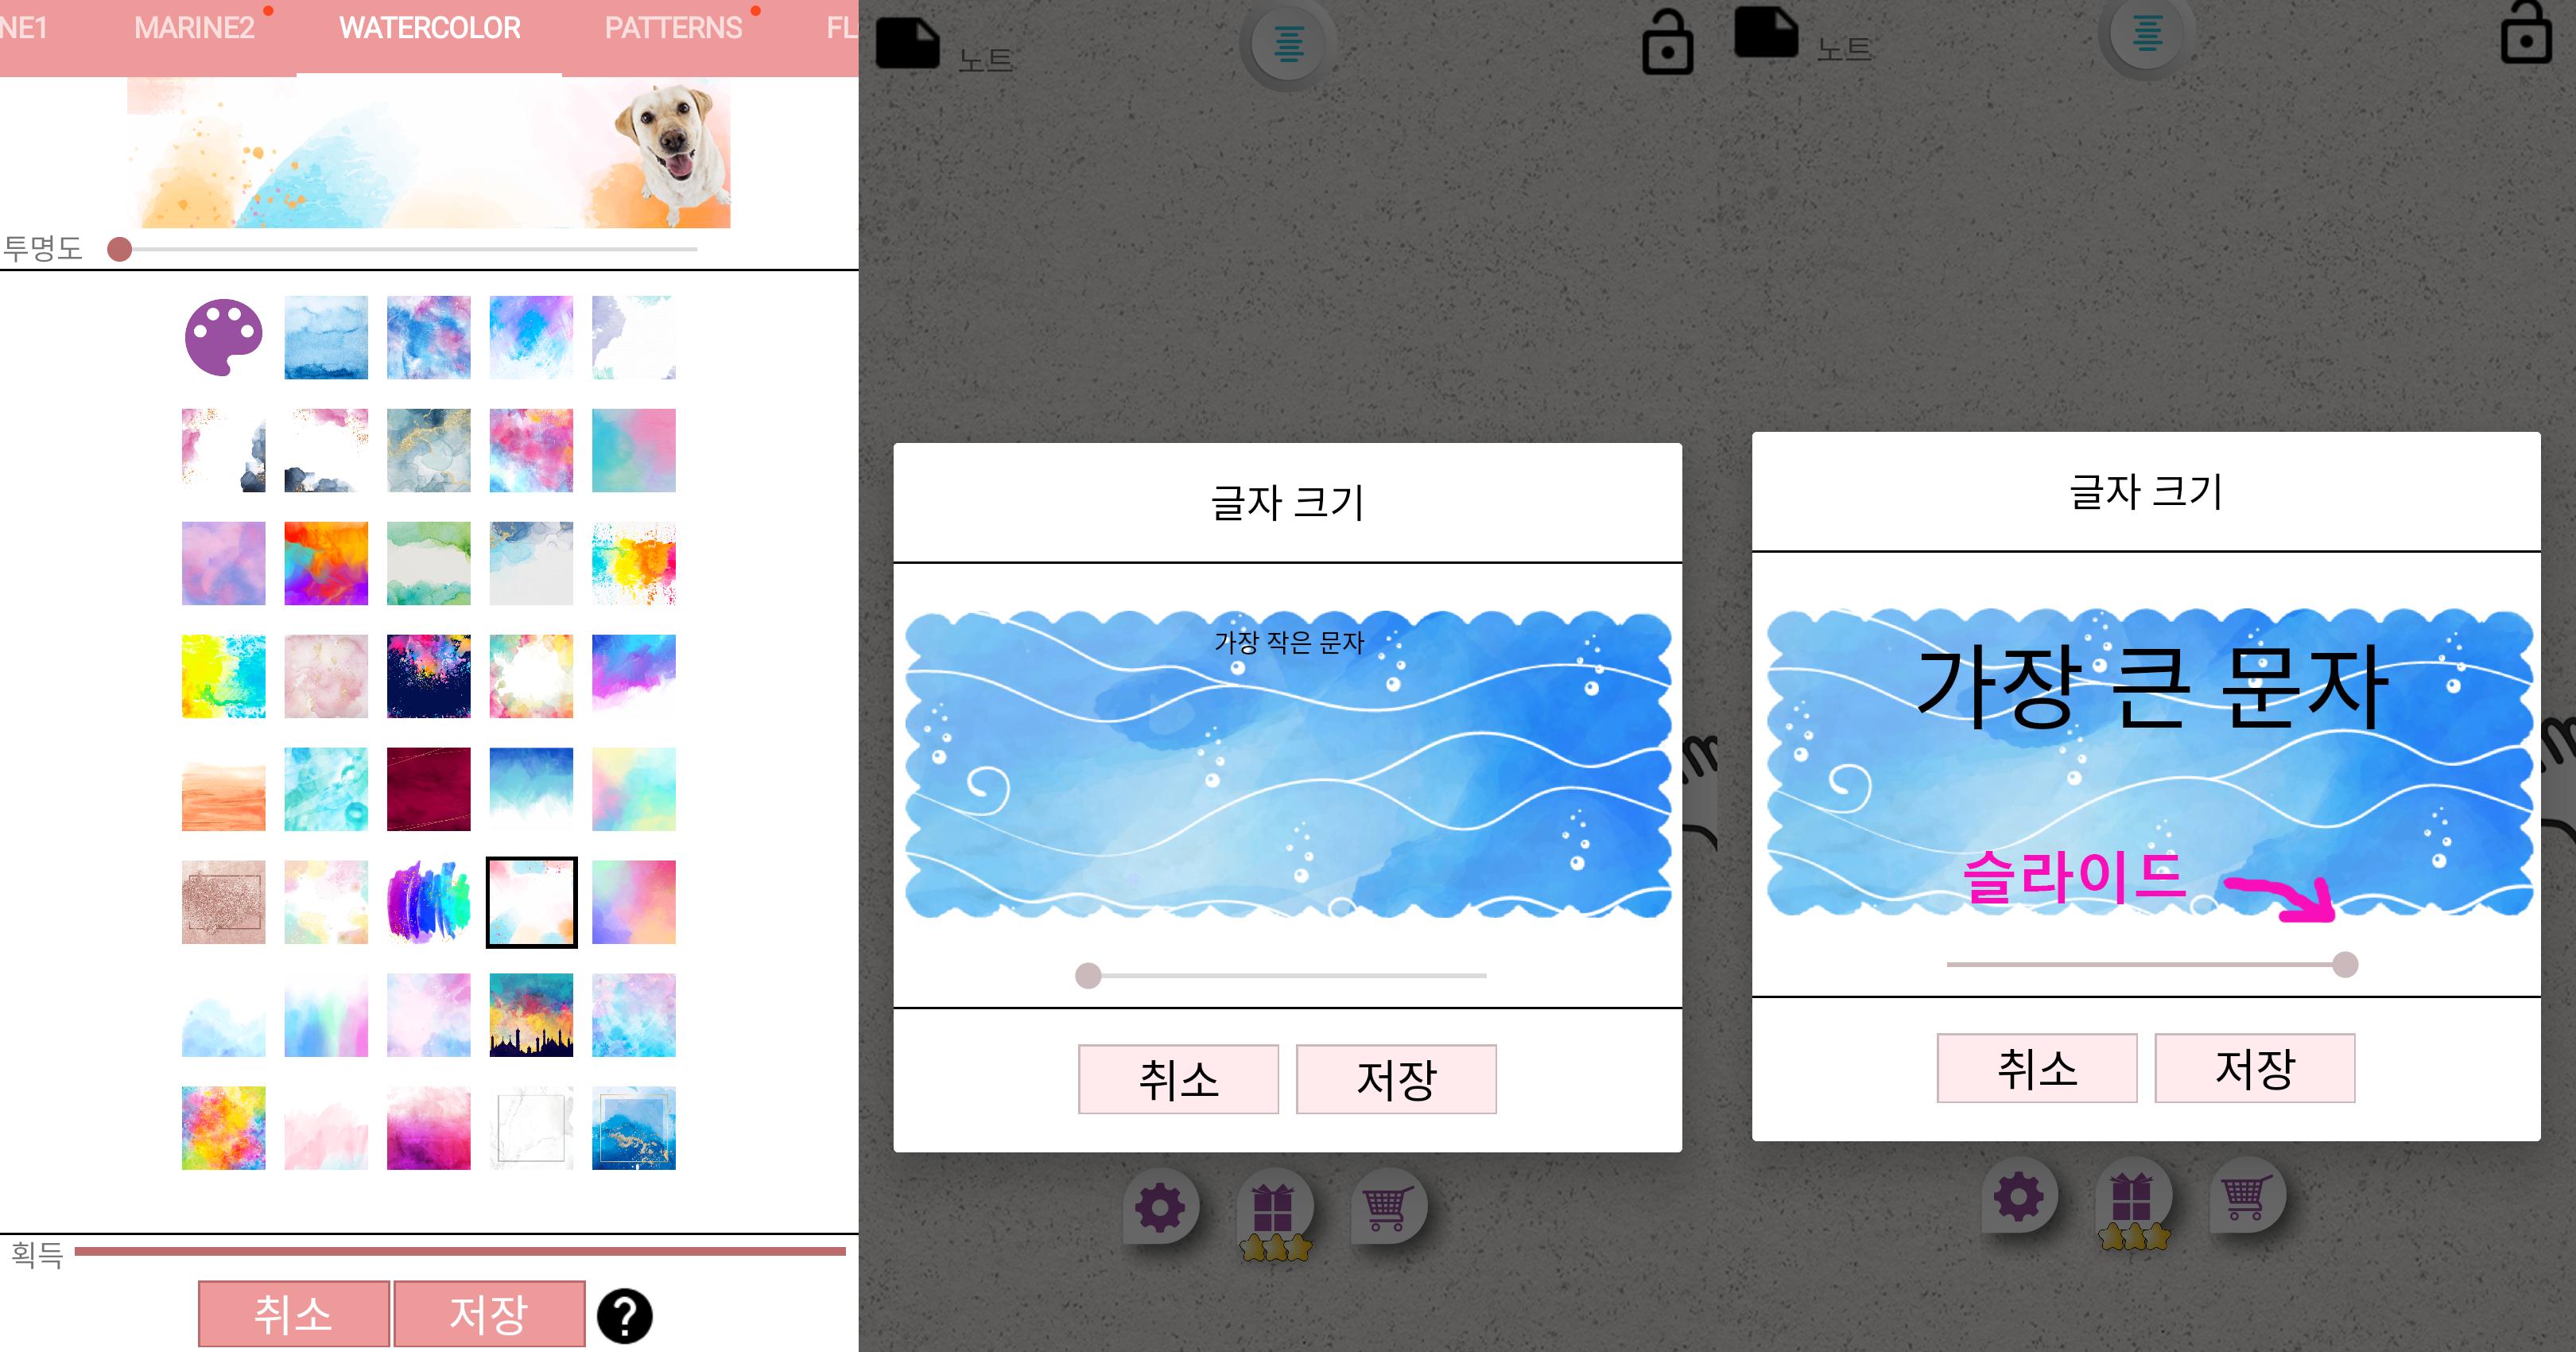Click the font size slider handle in middle dialog
The image size is (2576, 1352).
pos(1088,975)
